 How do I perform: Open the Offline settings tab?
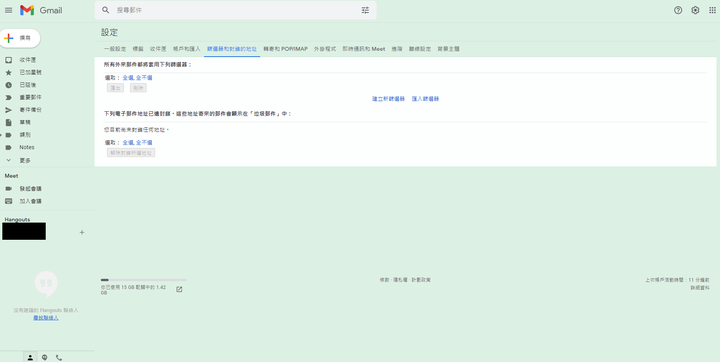[x=420, y=49]
